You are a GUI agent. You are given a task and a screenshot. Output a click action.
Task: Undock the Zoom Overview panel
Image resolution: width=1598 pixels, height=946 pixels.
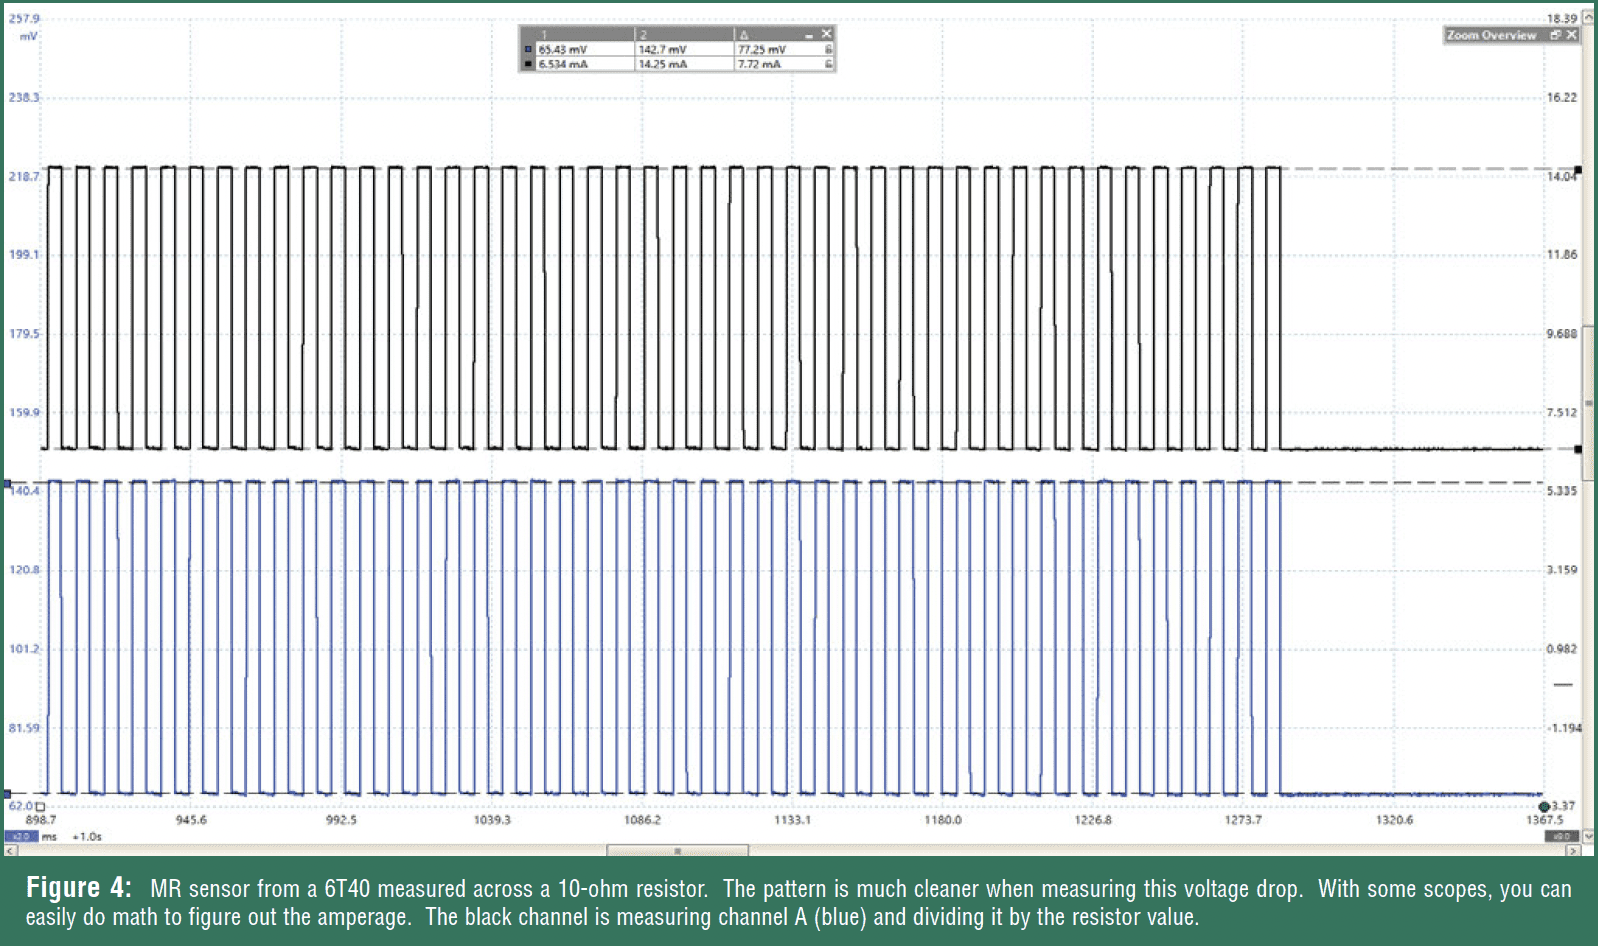pos(1555,35)
